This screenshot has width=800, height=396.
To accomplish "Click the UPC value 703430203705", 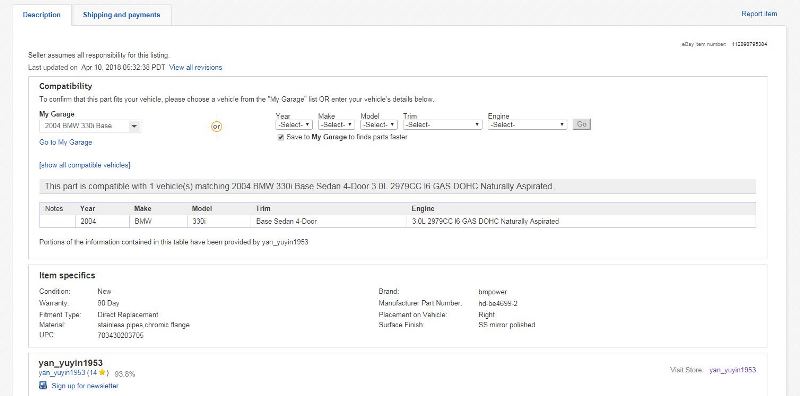I will [120, 335].
